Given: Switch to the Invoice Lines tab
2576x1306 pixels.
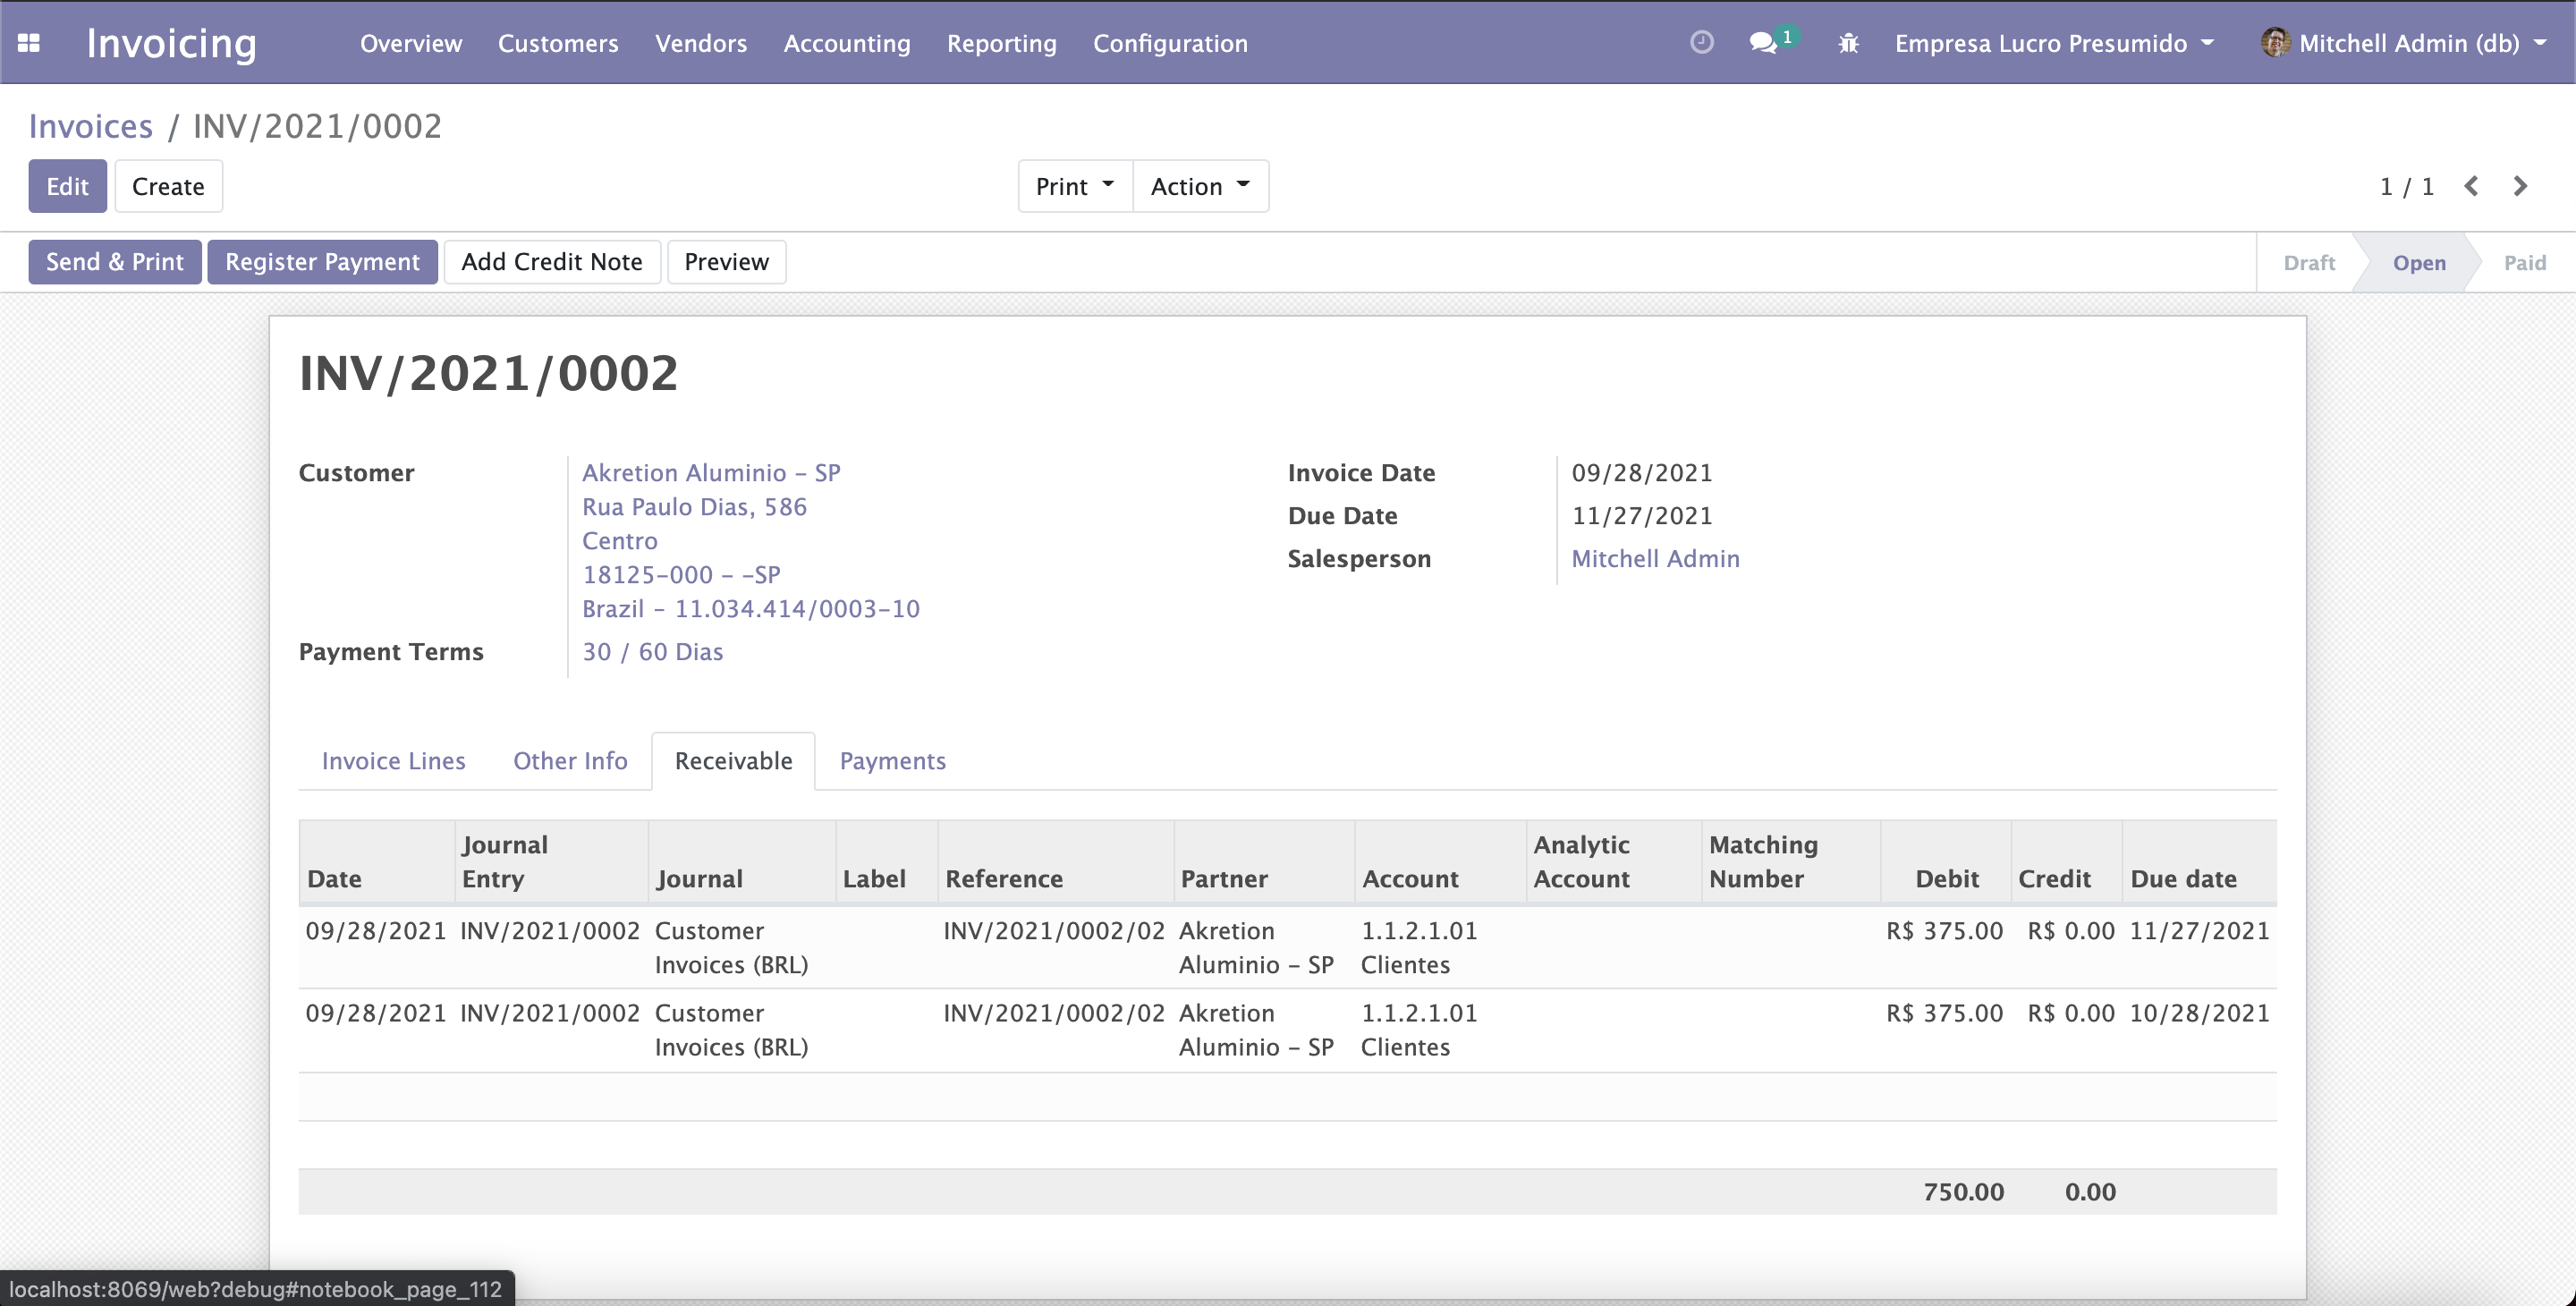Looking at the screenshot, I should coord(393,759).
